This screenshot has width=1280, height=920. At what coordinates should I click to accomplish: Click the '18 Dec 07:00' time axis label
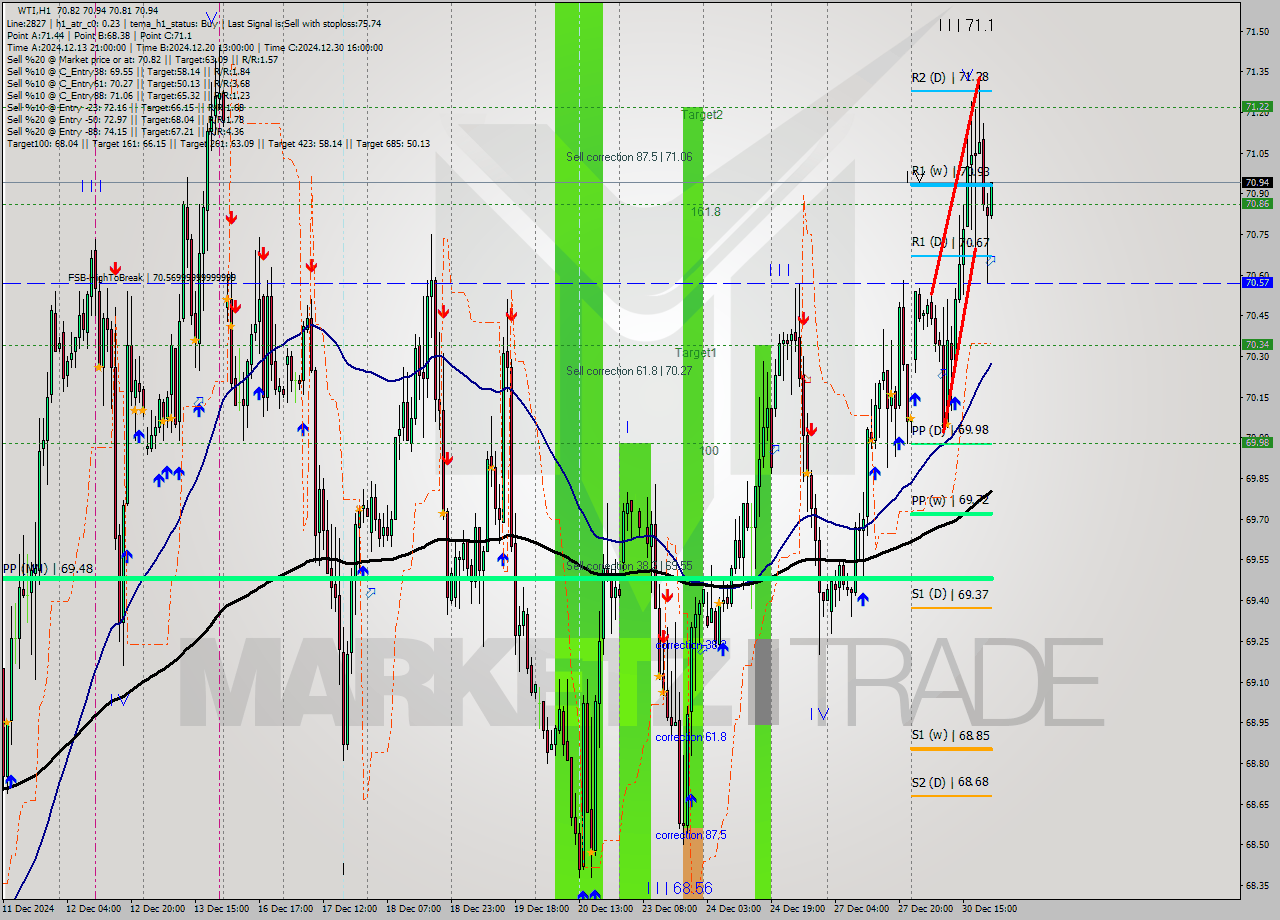pyautogui.click(x=412, y=909)
